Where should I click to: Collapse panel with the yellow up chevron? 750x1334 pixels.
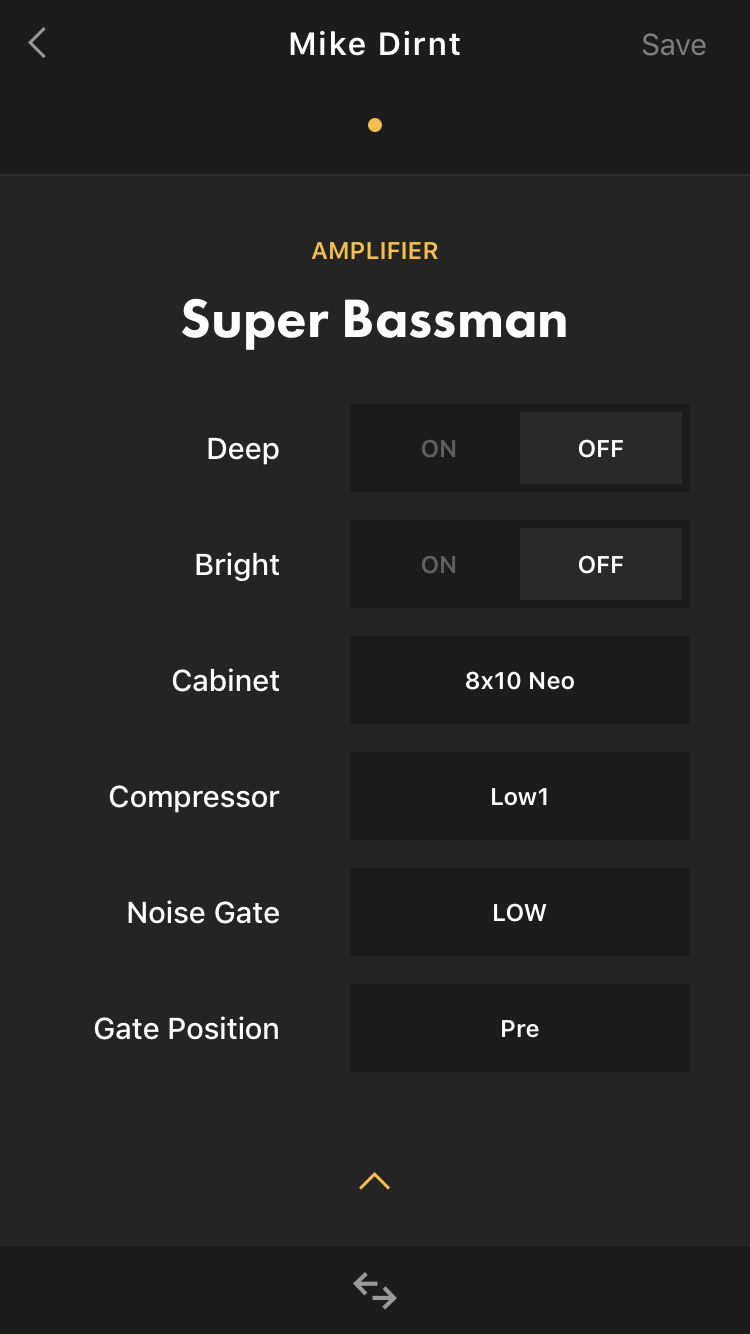click(x=374, y=1181)
